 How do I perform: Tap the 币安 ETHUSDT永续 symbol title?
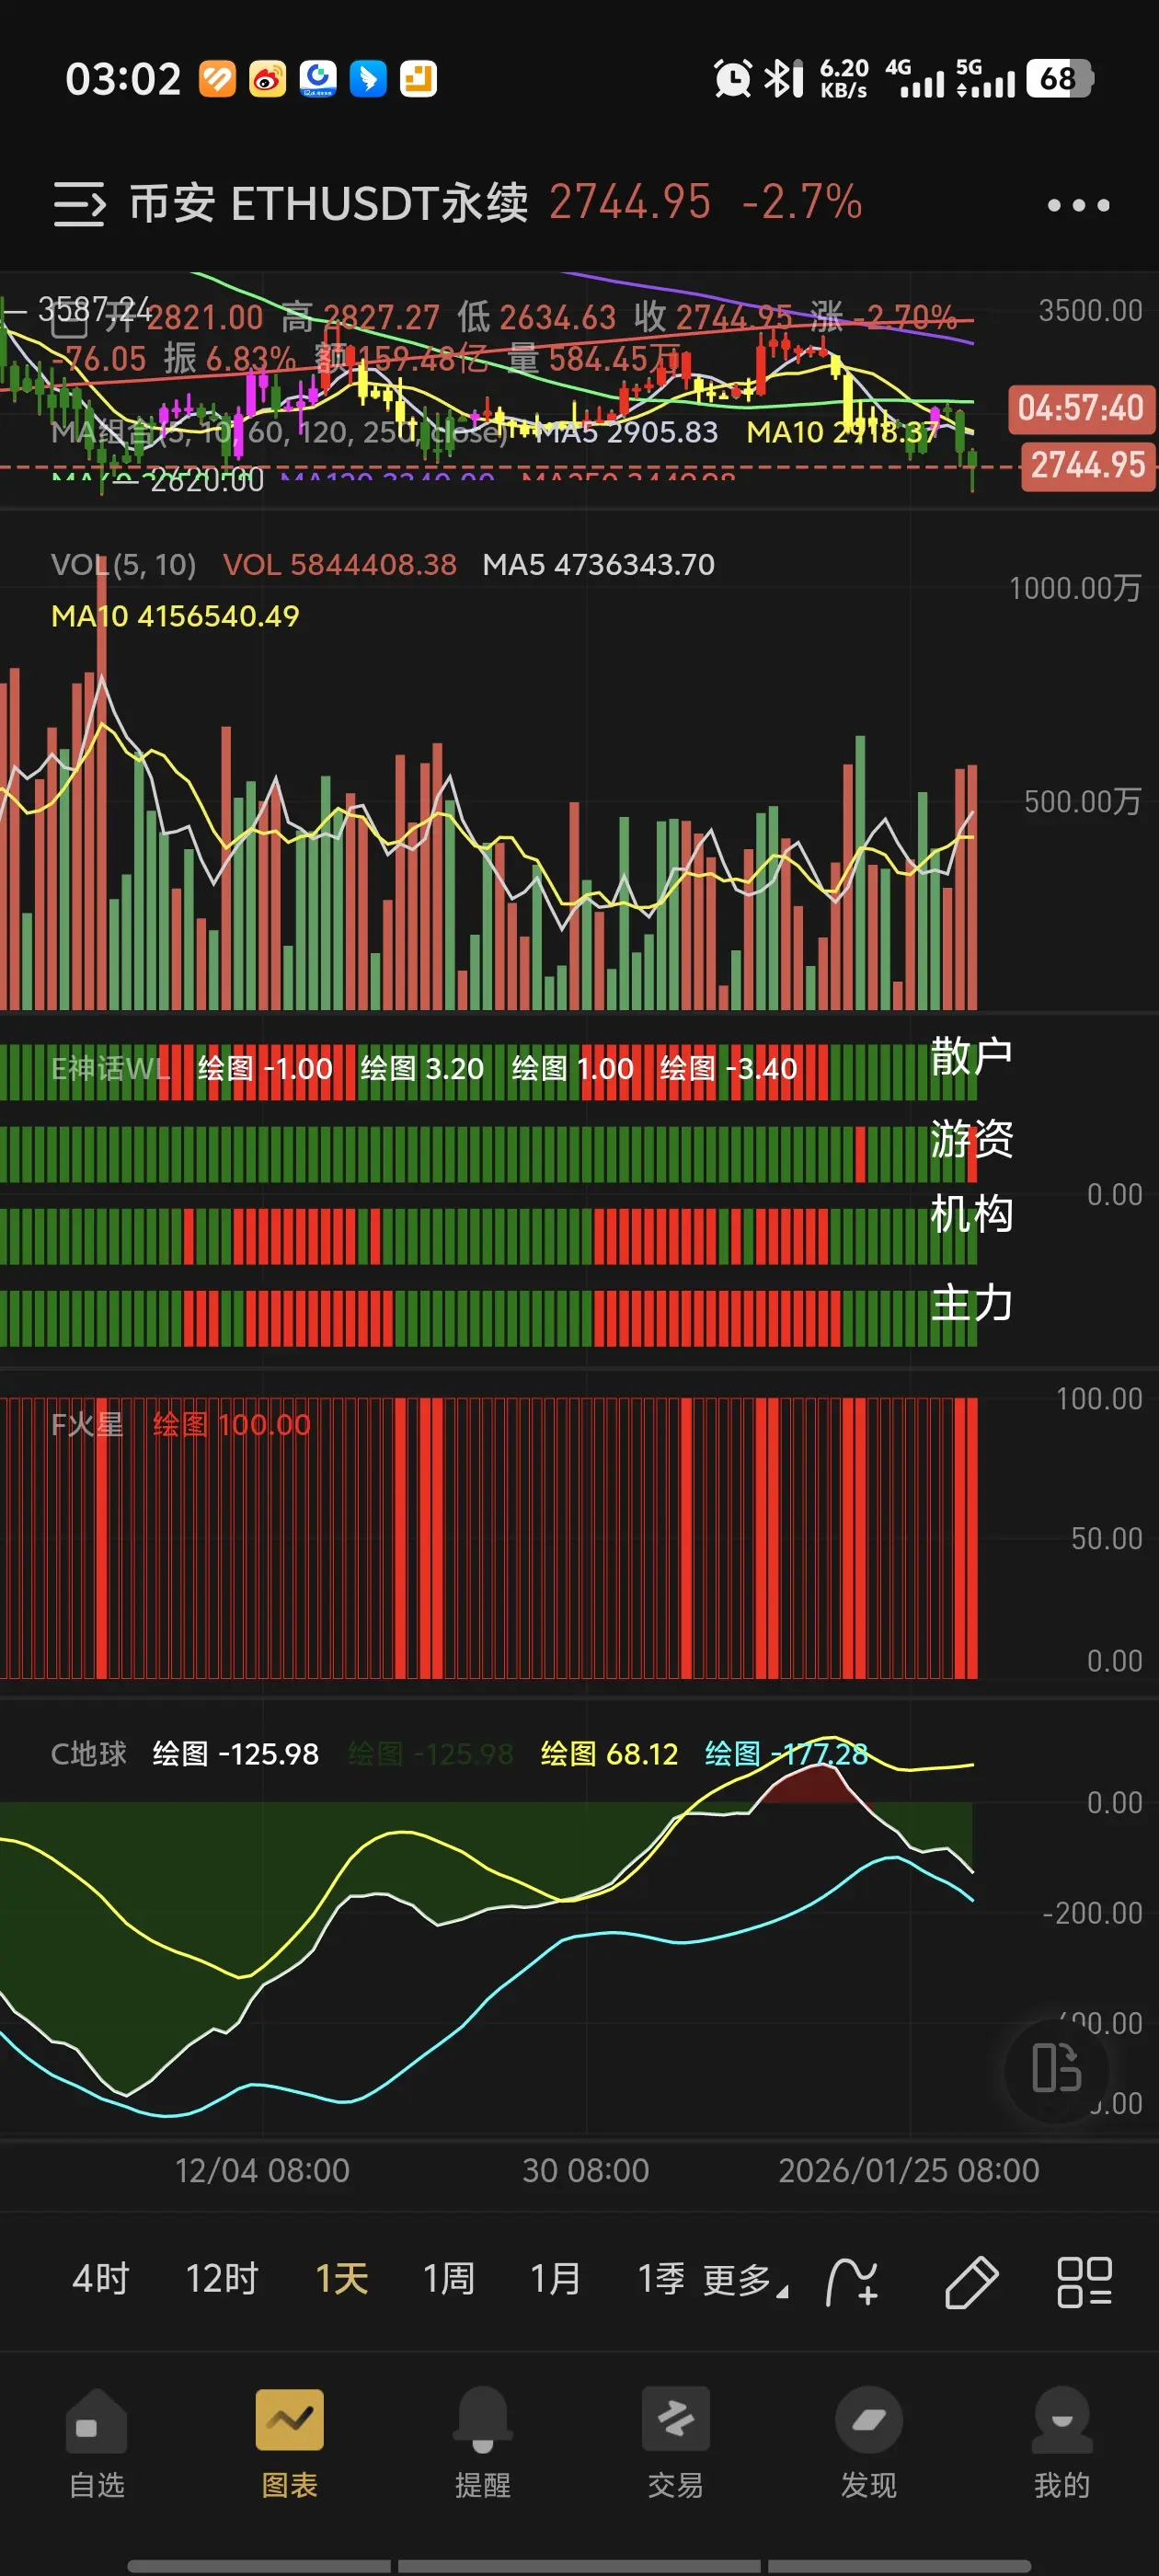328,203
